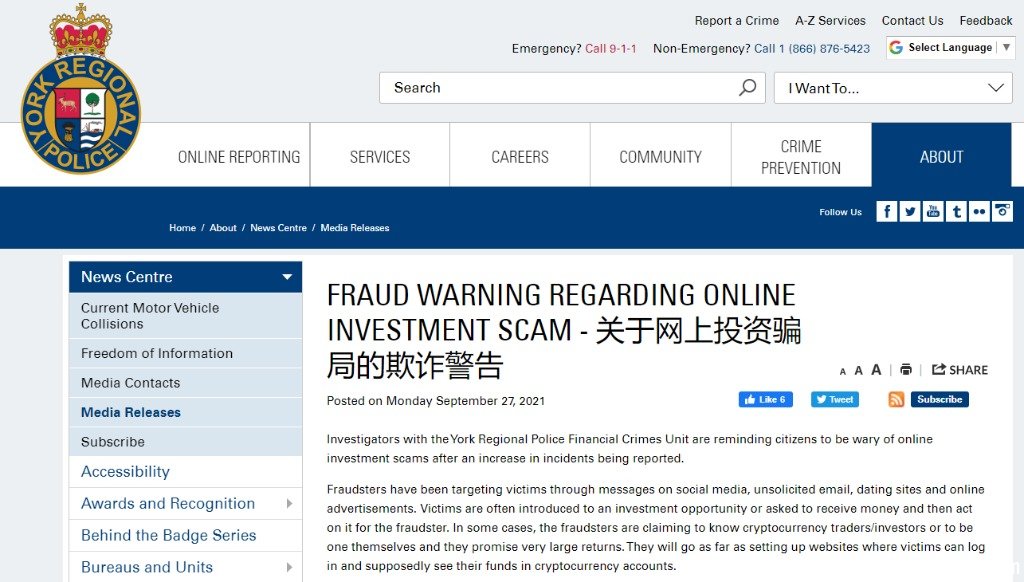Viewport: 1024px width, 582px height.
Task: Expand Awards and Recognition submenu arrow
Action: 289,504
